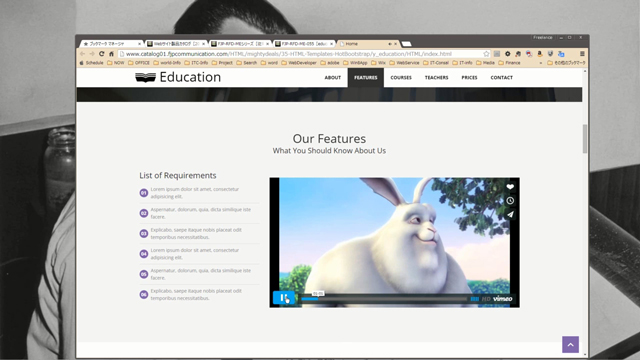This screenshot has height=360, width=640.
Task: Go to the browser Home icon
Action: pos(111,54)
